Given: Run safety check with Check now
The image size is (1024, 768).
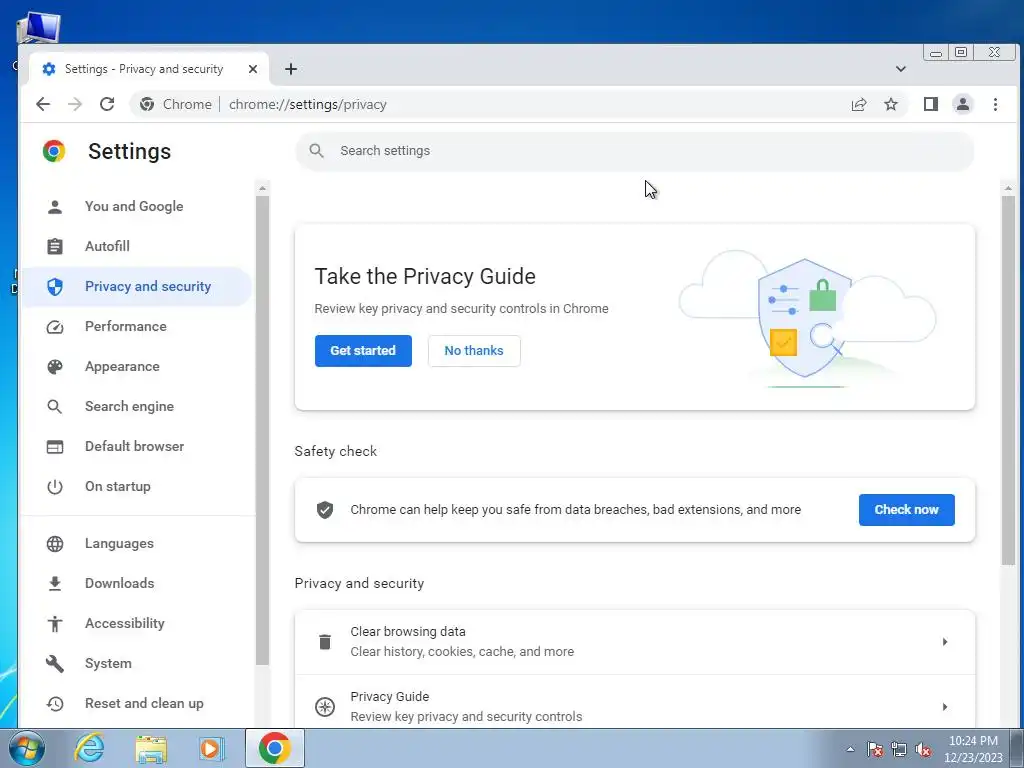Looking at the screenshot, I should click(906, 510).
